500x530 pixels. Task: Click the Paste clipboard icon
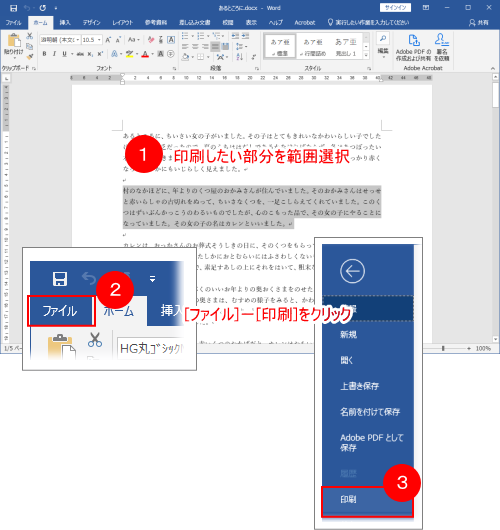(x=14, y=40)
